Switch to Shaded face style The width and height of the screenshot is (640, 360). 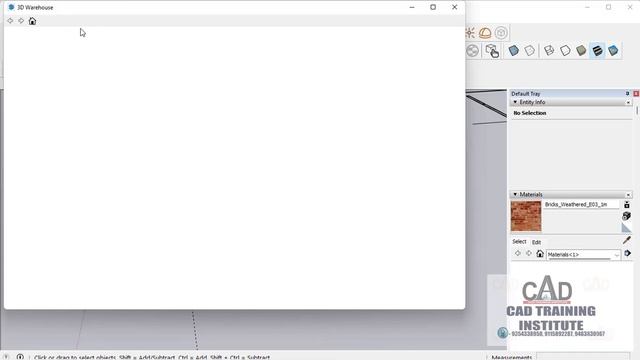(x=581, y=51)
